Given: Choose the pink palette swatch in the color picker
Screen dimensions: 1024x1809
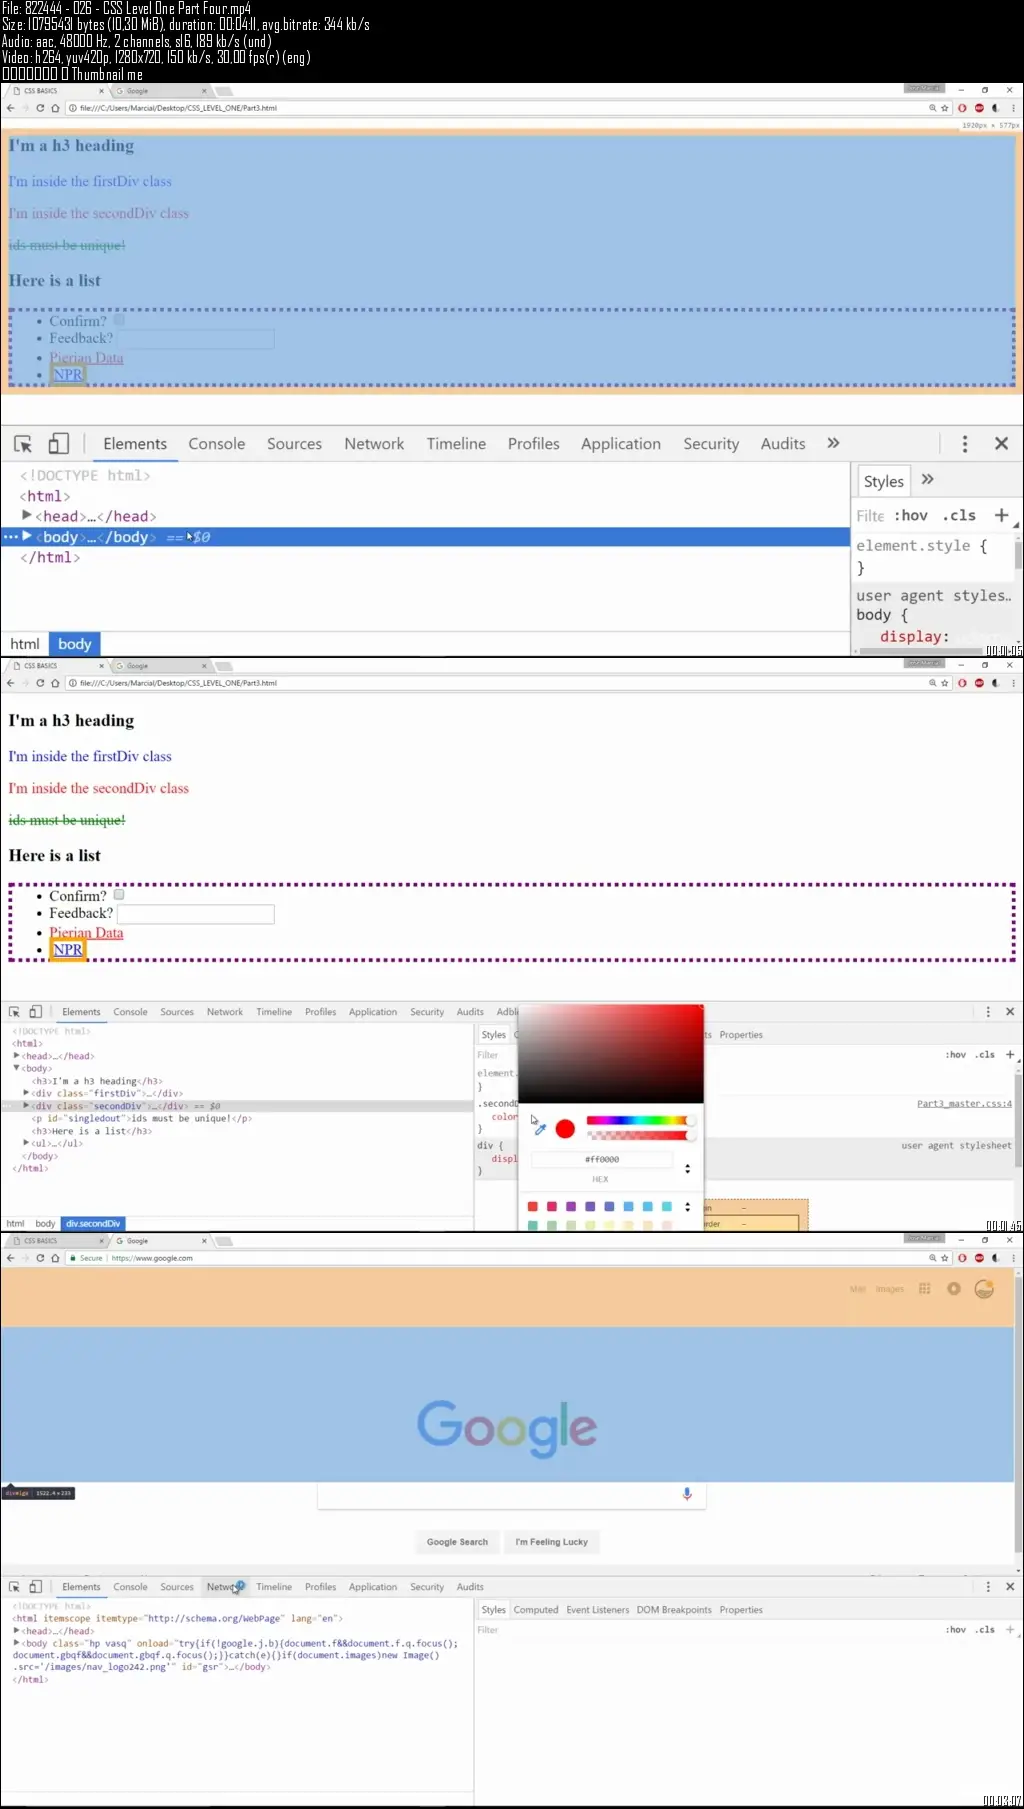Looking at the screenshot, I should (x=551, y=1207).
